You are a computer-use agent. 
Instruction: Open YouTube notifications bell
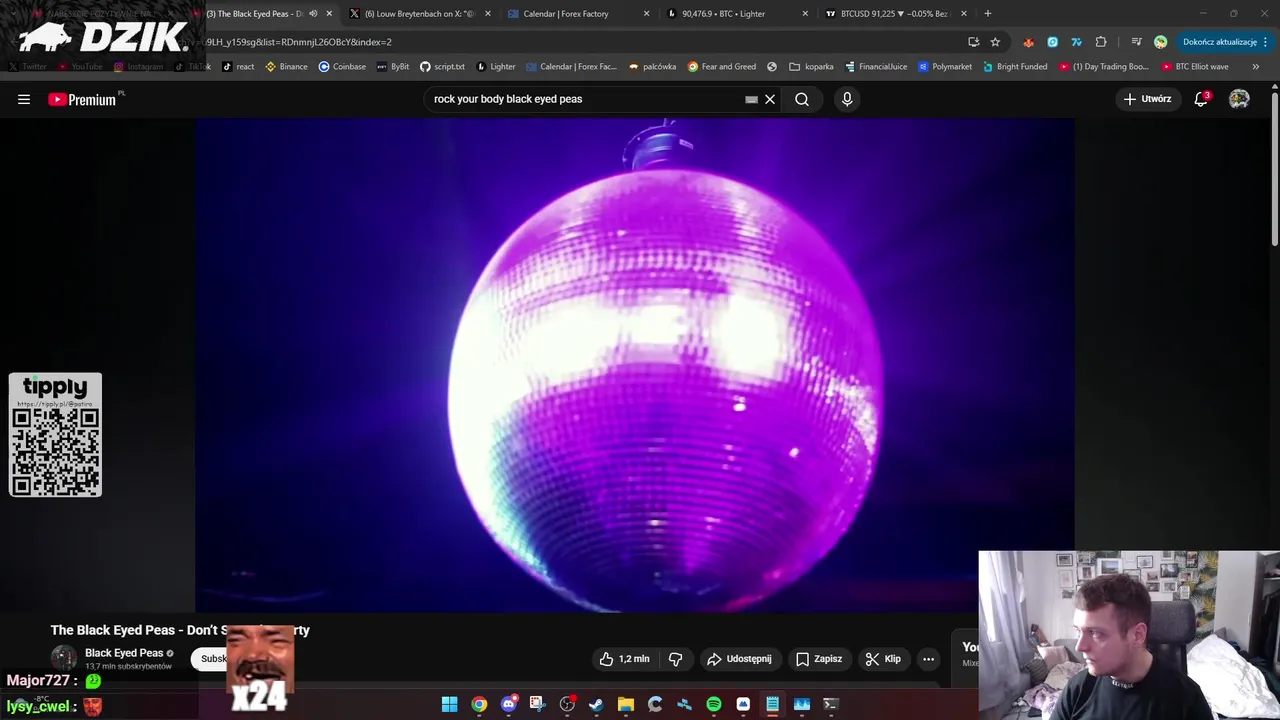coord(1201,99)
